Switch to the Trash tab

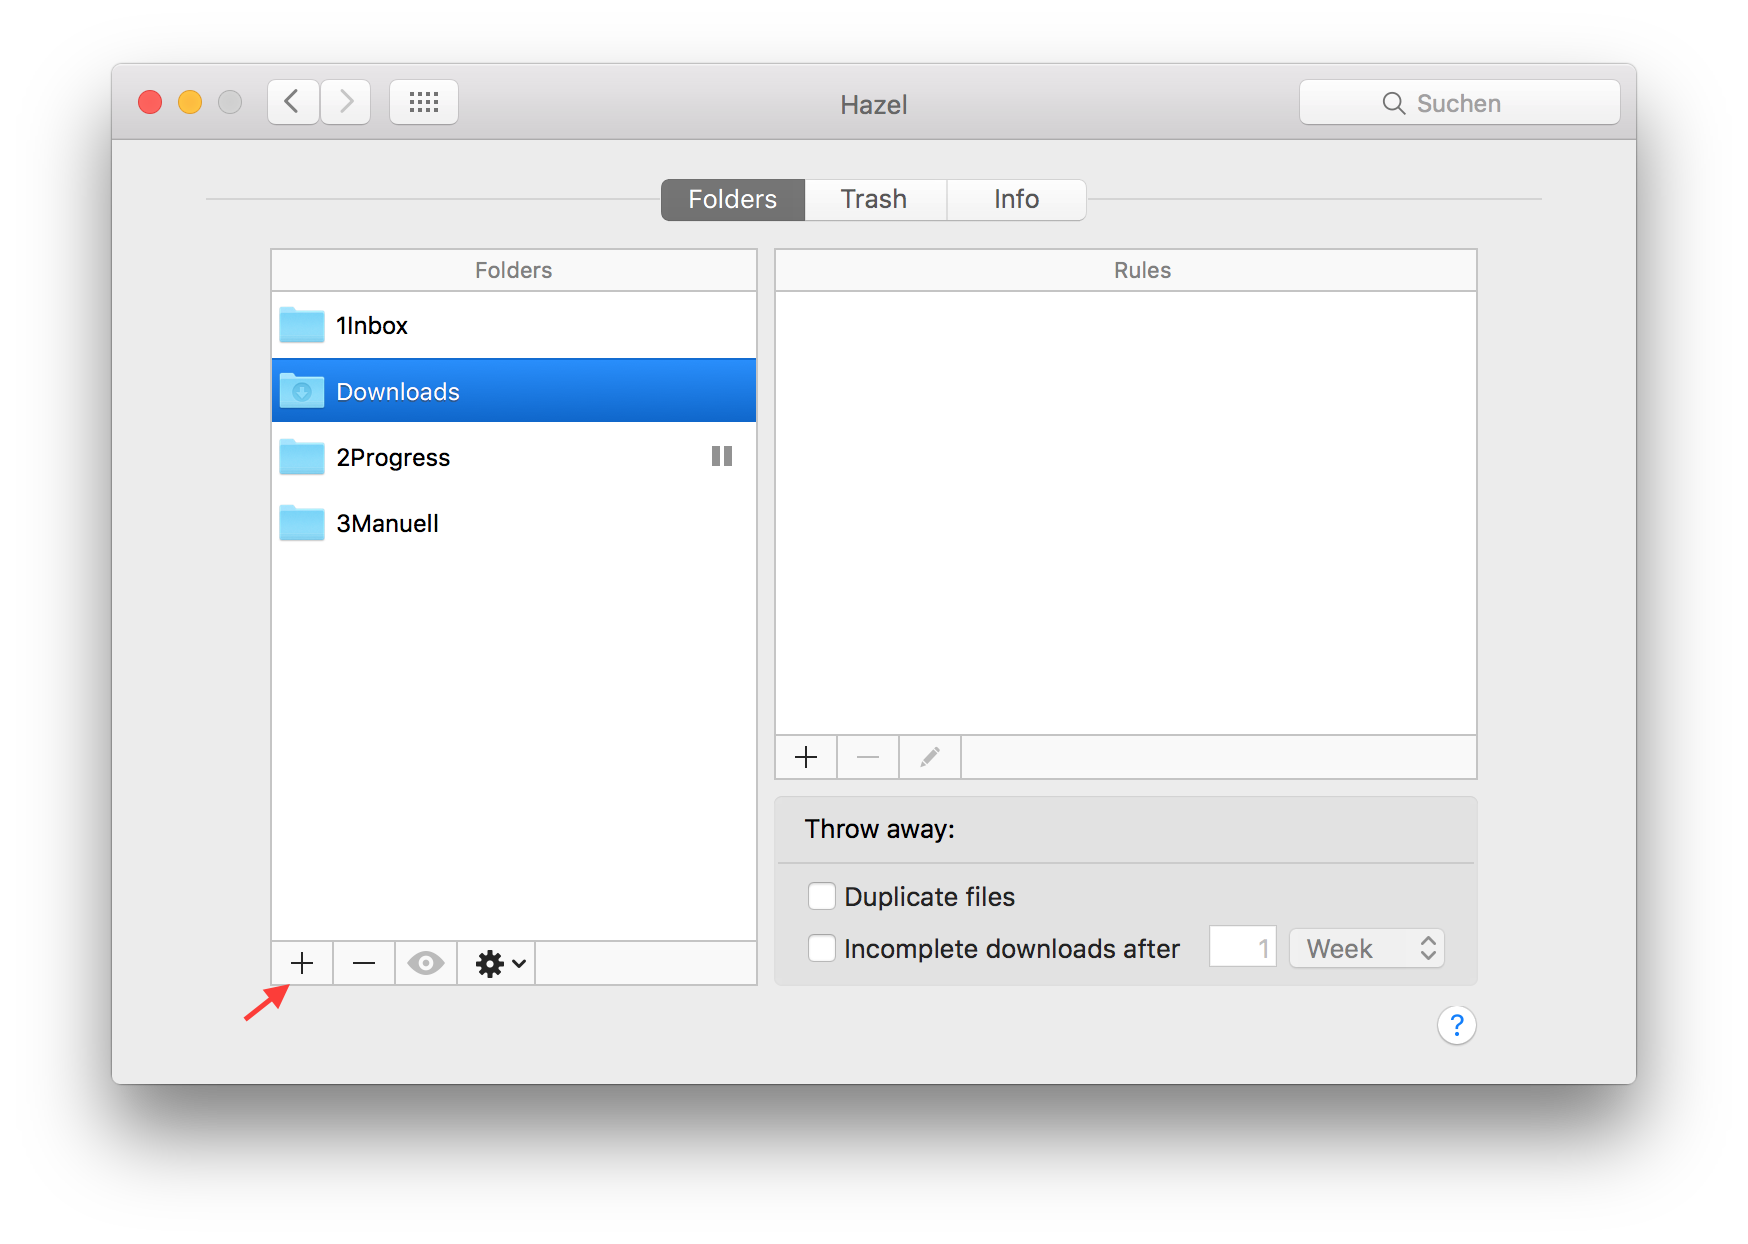click(x=875, y=199)
